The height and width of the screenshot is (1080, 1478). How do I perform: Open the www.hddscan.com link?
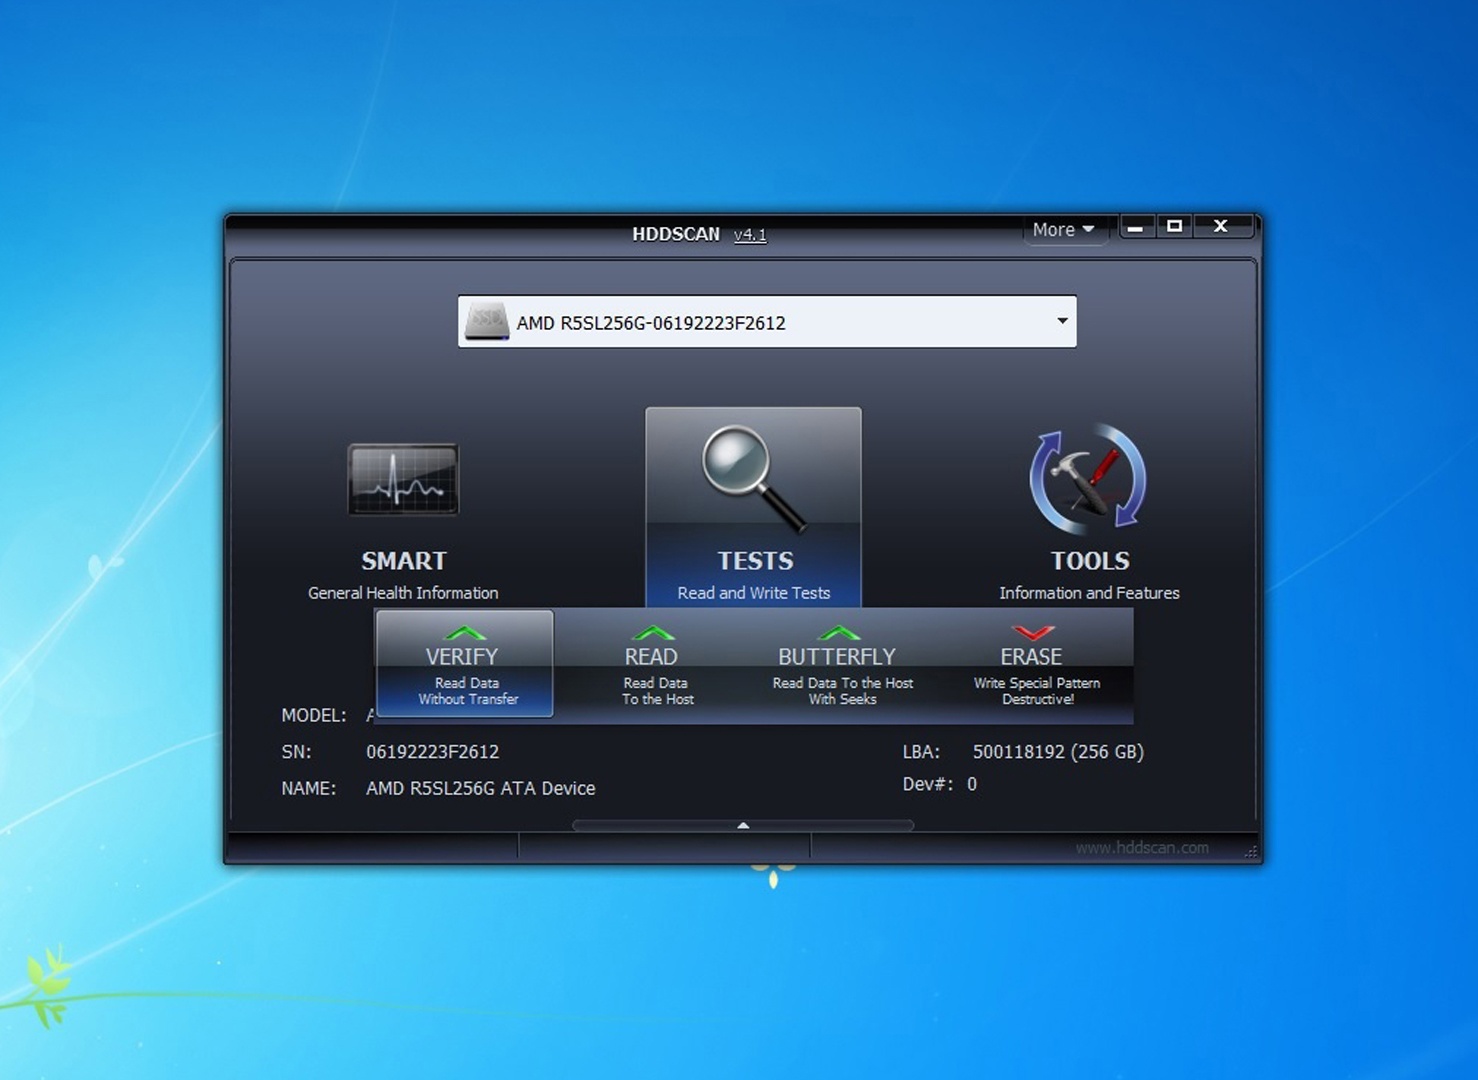[x=1142, y=848]
